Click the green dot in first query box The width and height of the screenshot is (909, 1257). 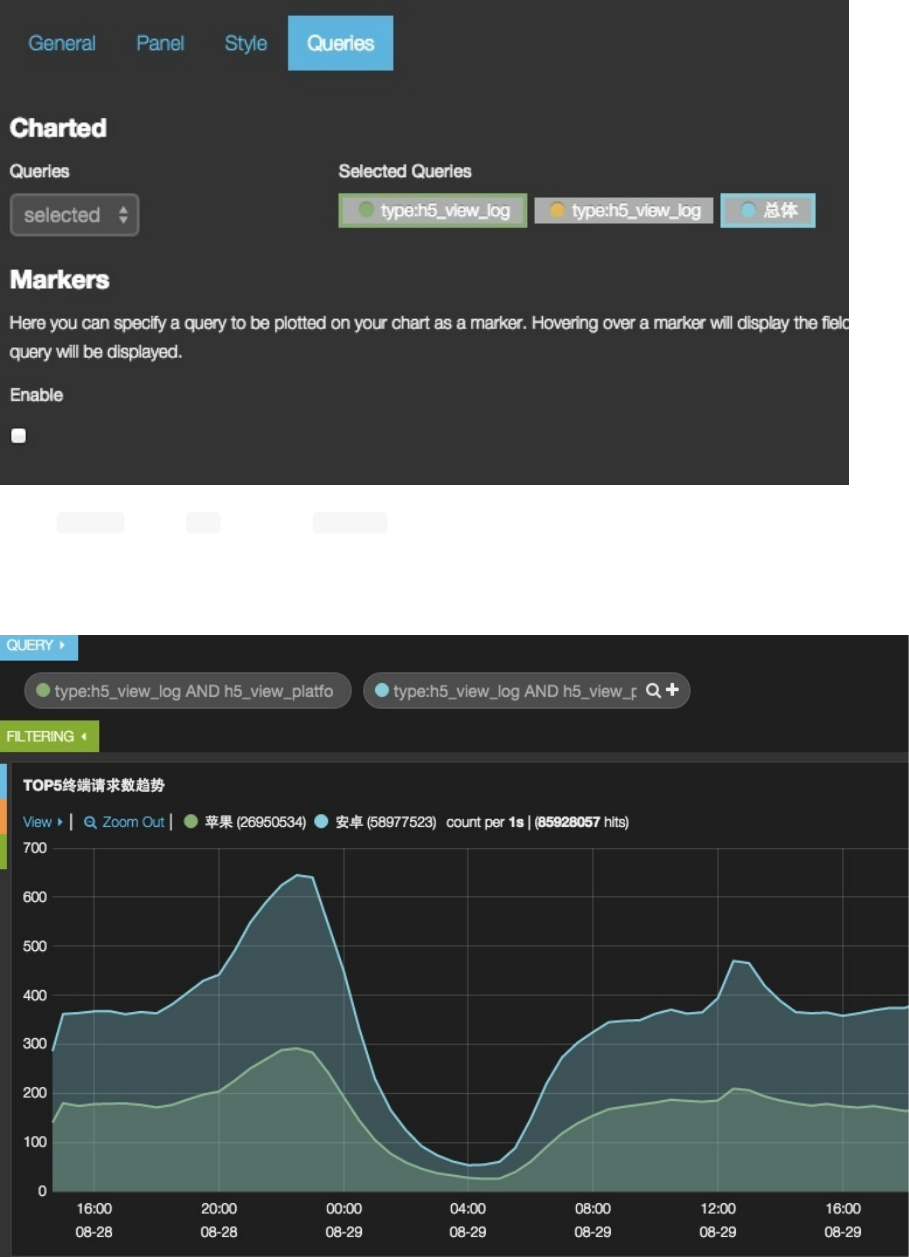coord(43,691)
